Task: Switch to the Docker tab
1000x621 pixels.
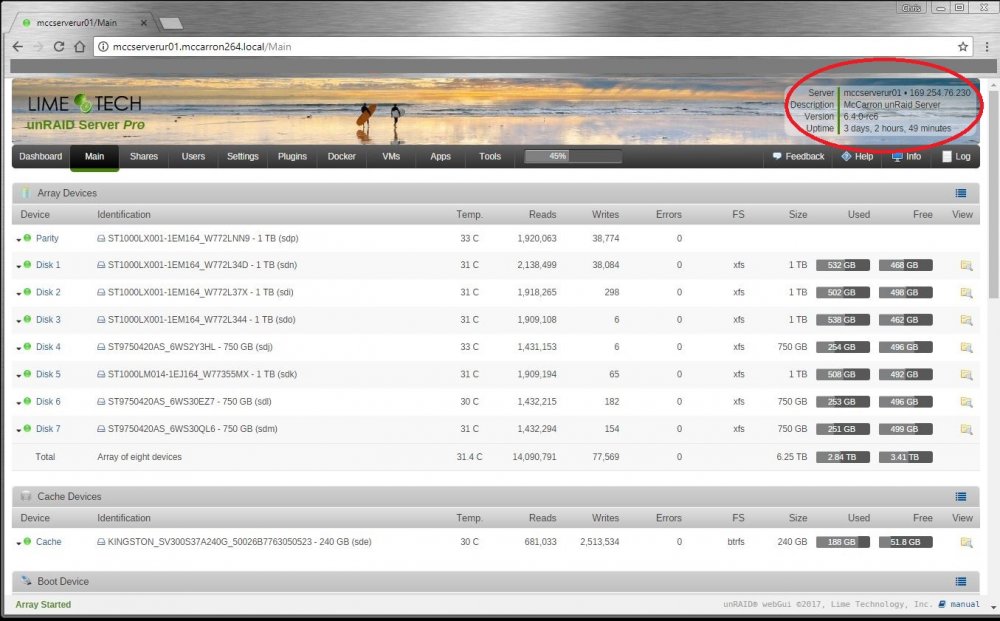Action: [x=342, y=156]
